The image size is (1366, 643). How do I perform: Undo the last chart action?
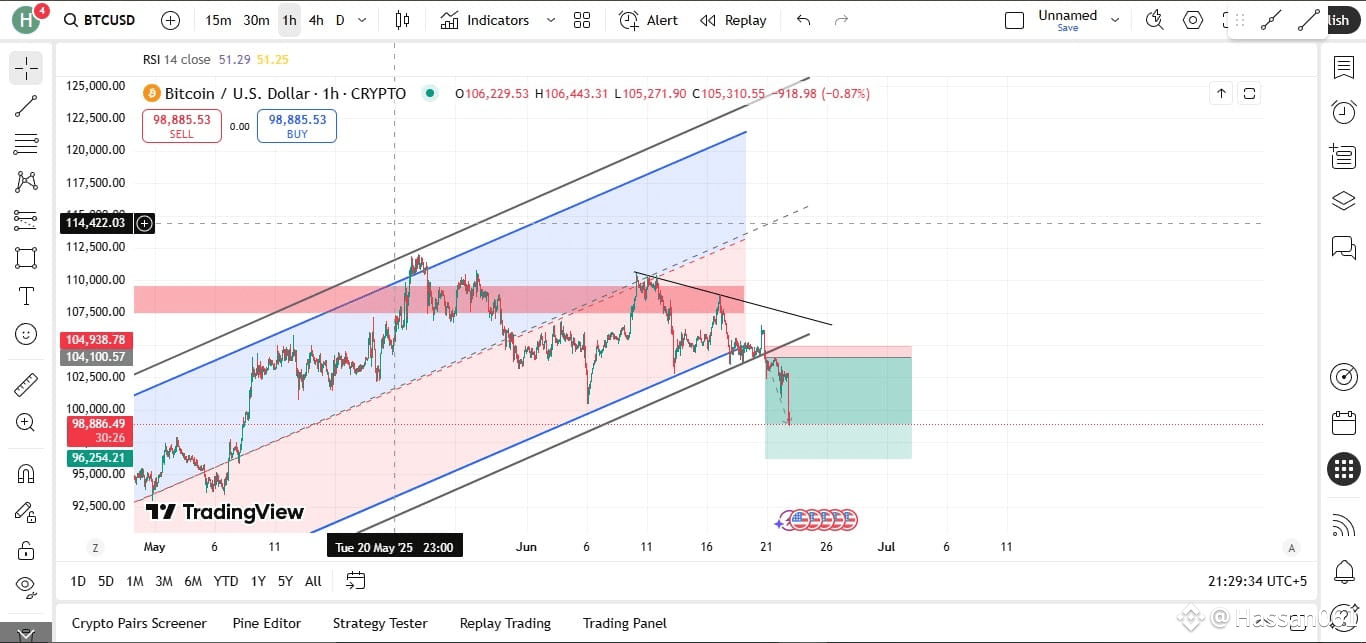803,20
